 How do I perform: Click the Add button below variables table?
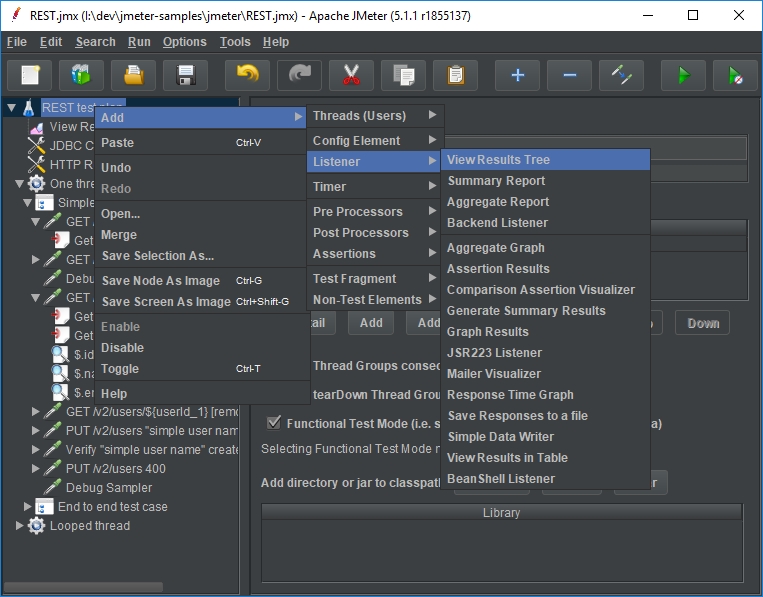(371, 323)
